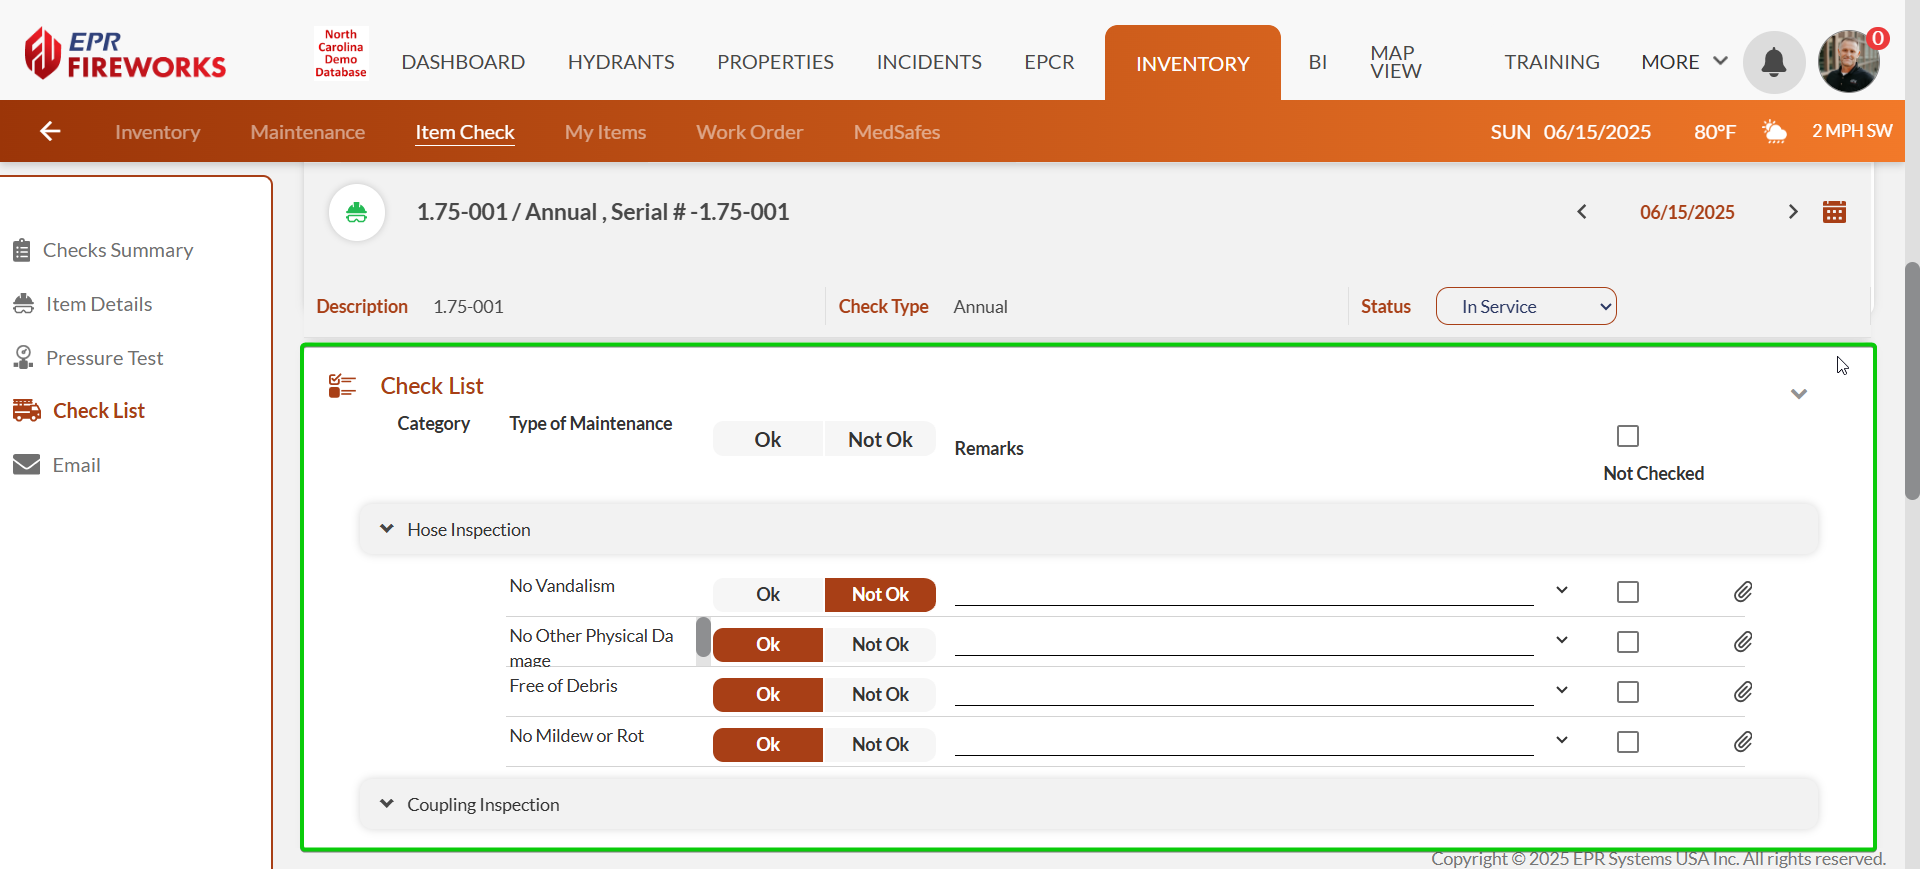The height and width of the screenshot is (869, 1920).
Task: Click the notification bell icon
Action: click(1773, 62)
